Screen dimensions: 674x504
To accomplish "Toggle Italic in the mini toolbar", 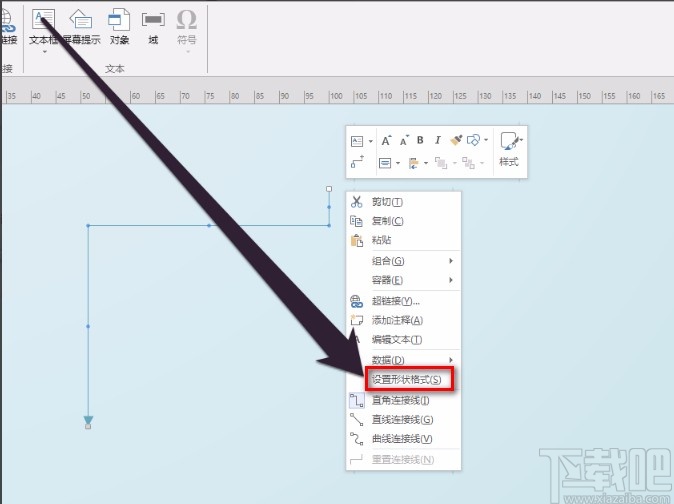I will pos(438,140).
